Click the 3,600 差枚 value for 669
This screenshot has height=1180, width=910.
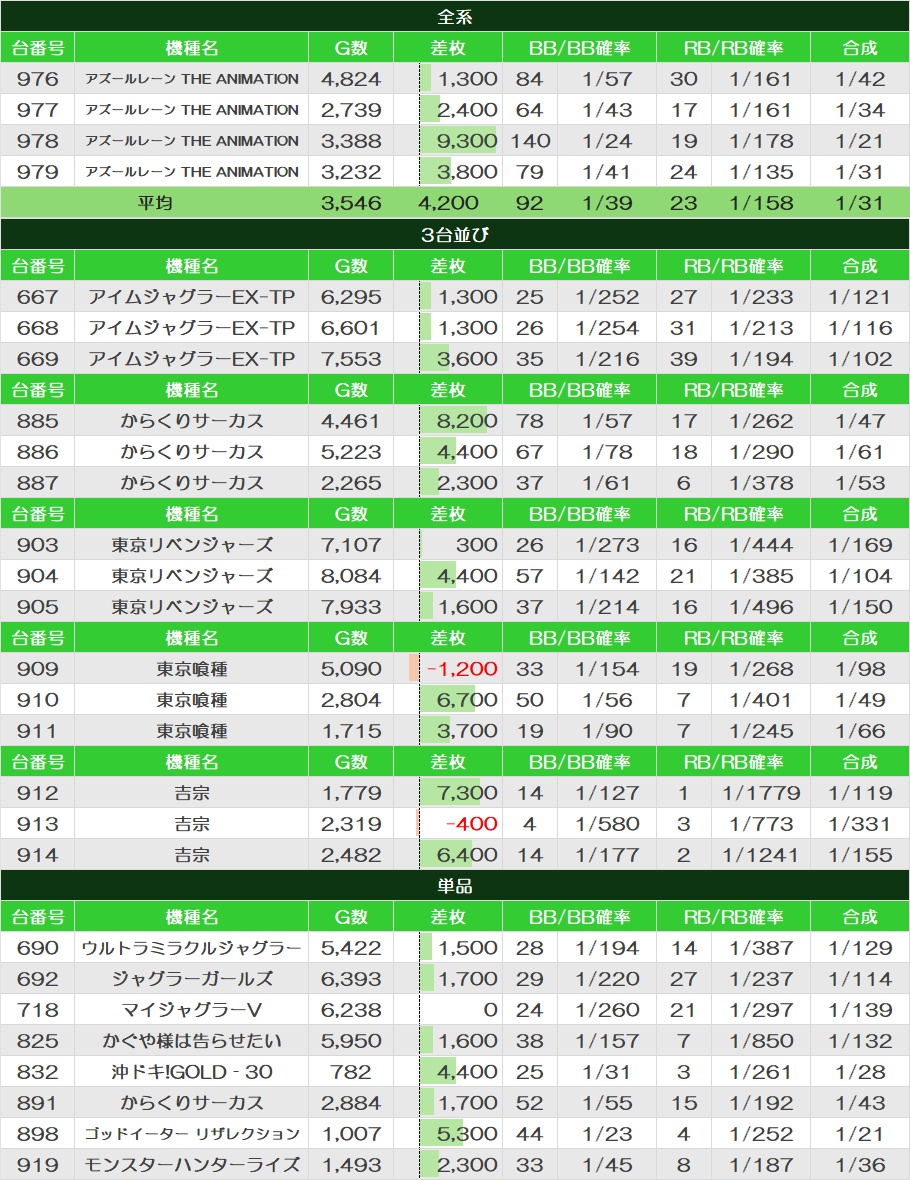466,359
